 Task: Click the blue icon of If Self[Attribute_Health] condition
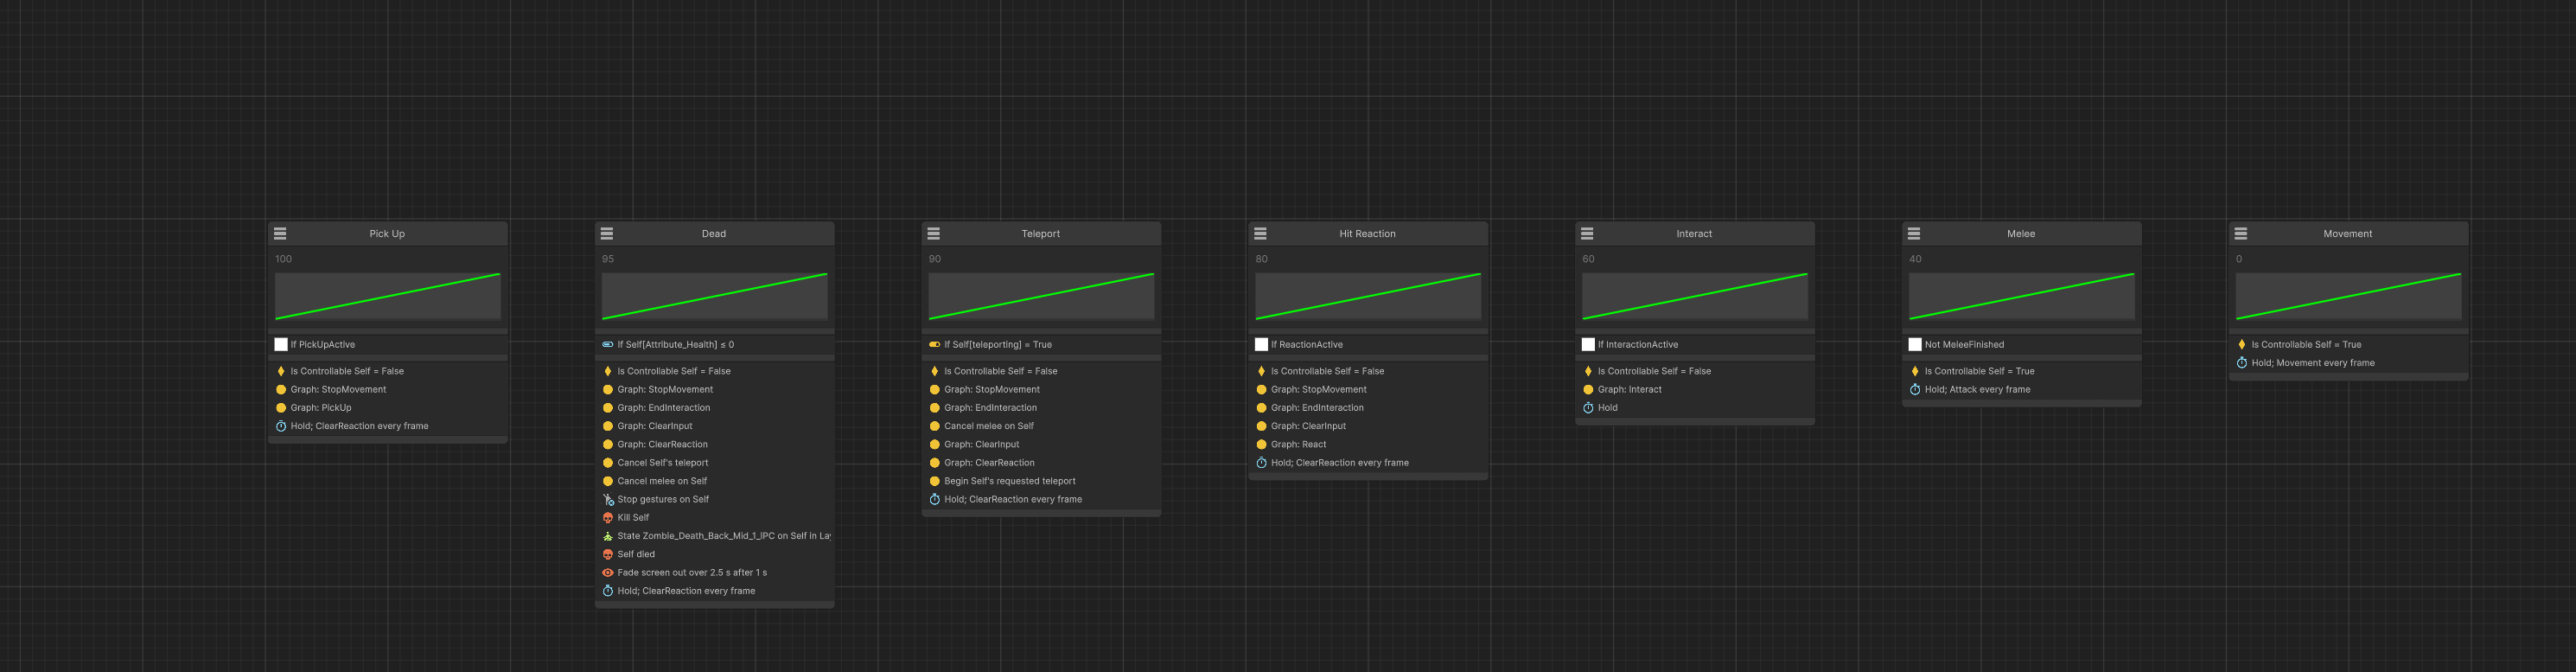tap(608, 344)
